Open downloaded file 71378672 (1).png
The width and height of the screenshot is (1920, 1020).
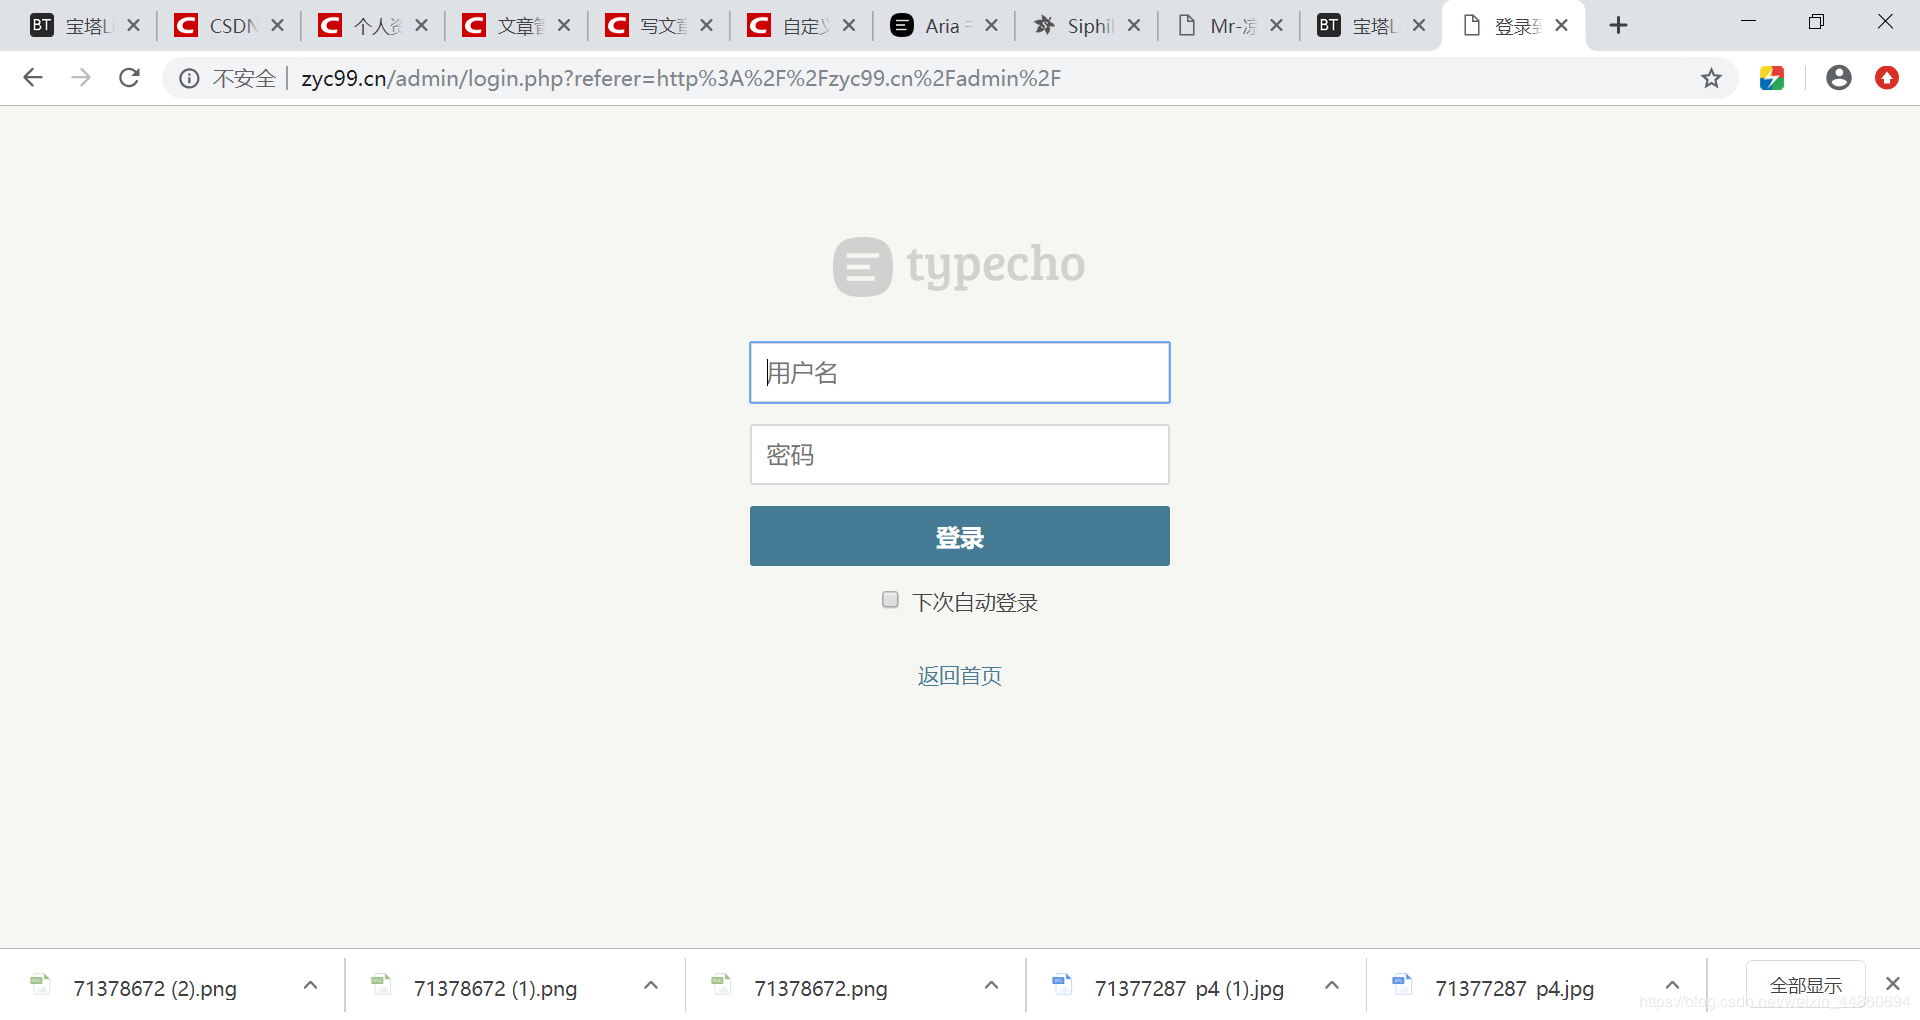click(x=495, y=988)
